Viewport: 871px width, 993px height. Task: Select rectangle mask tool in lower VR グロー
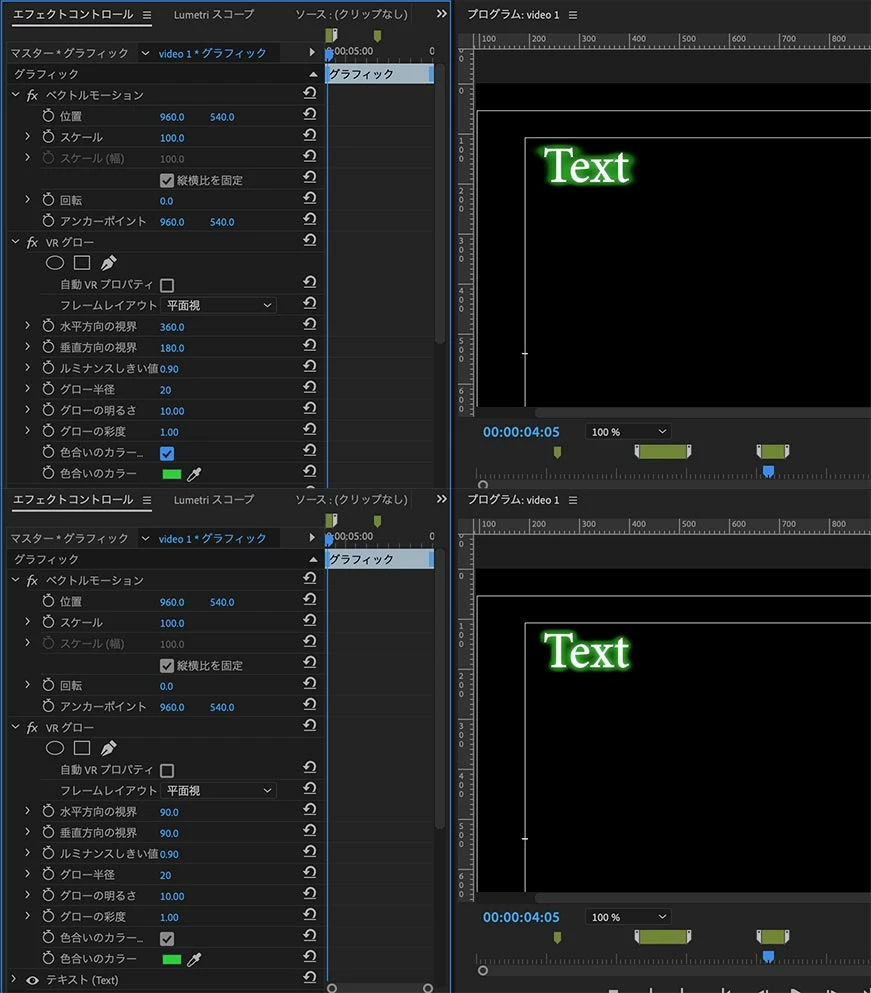point(82,748)
